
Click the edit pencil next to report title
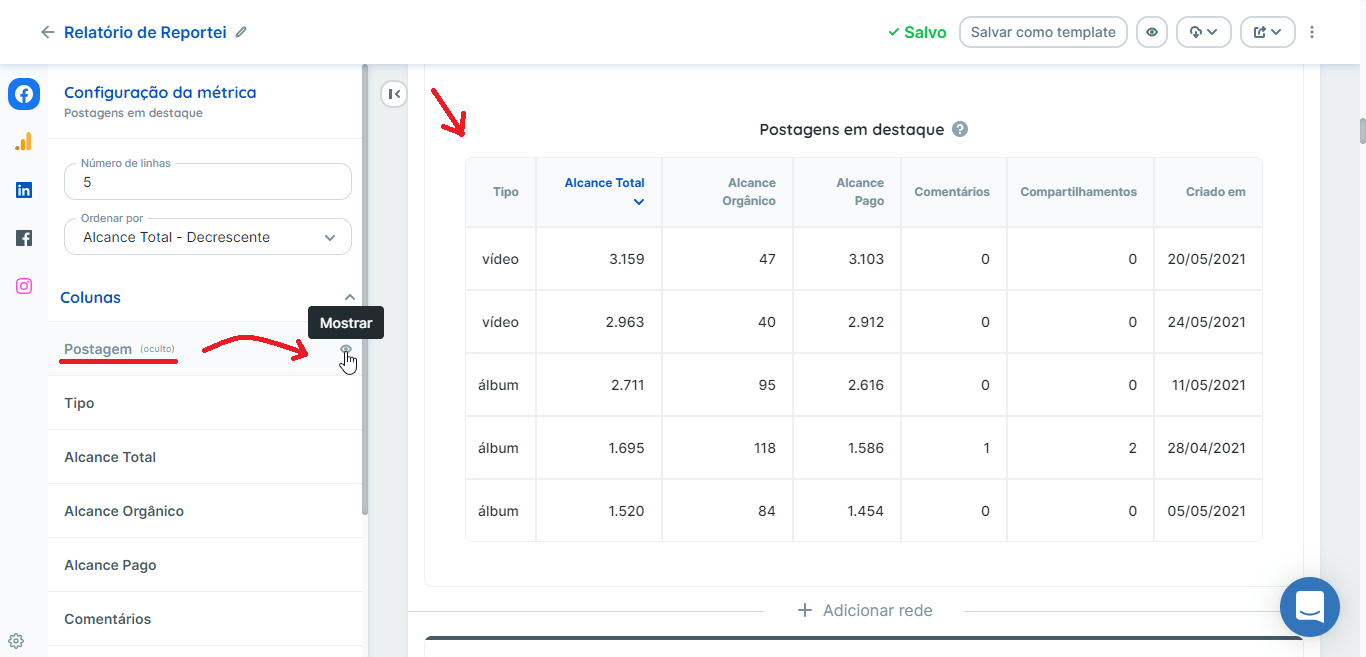click(x=240, y=32)
